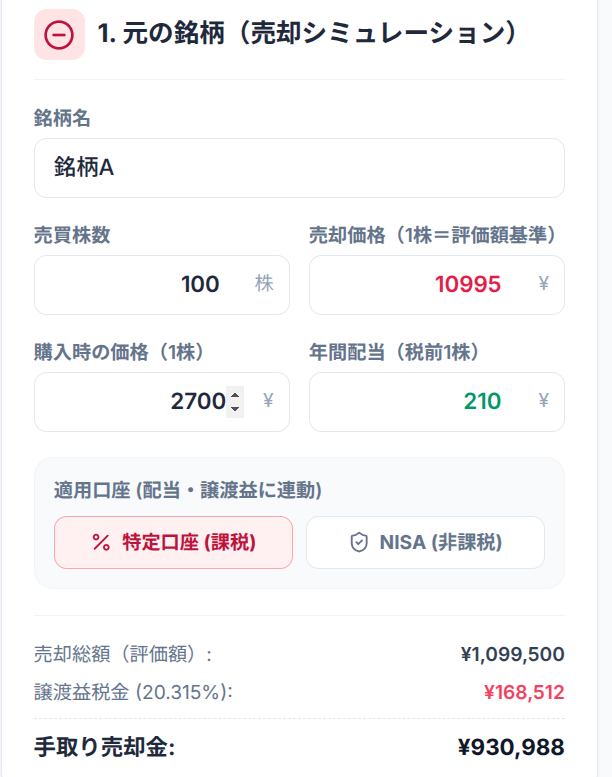Image resolution: width=612 pixels, height=777 pixels.
Task: Click the percent icon on 特定口座 button
Action: click(101, 542)
